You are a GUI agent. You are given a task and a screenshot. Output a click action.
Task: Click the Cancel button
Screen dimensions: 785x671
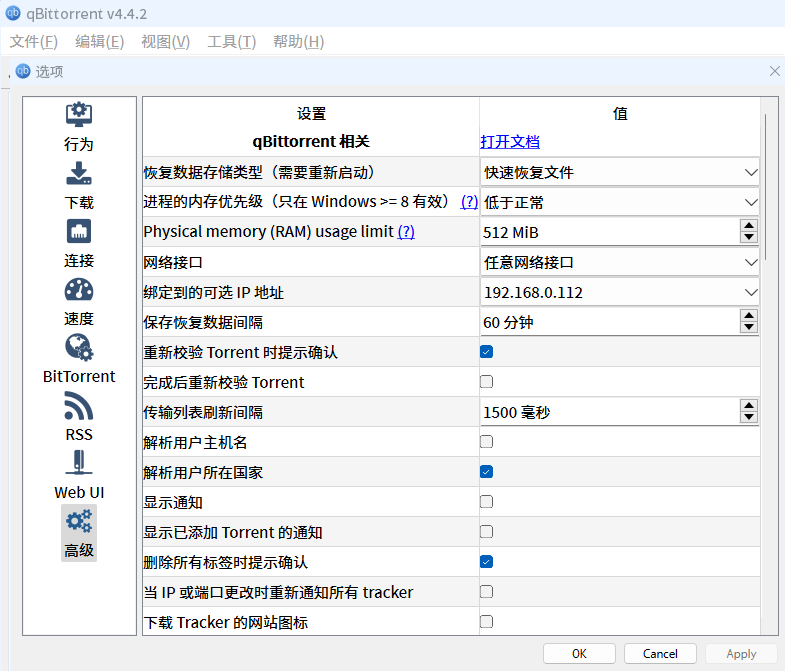coord(660,653)
